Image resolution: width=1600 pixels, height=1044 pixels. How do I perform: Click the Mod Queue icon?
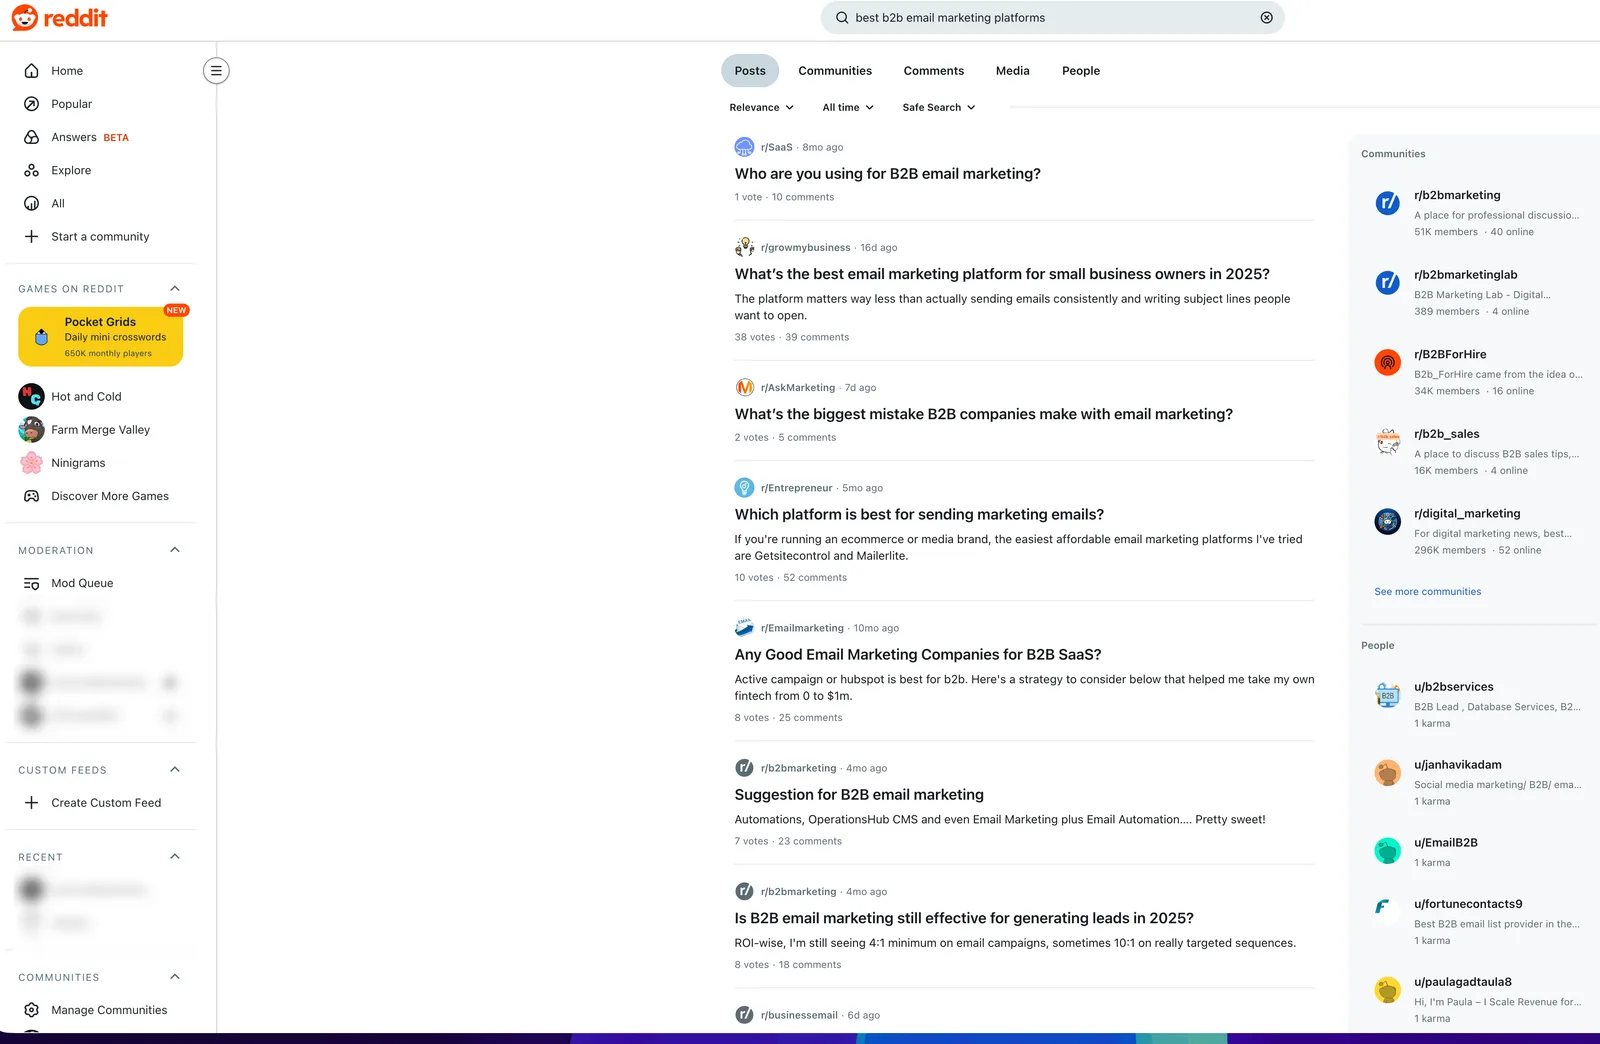(32, 584)
